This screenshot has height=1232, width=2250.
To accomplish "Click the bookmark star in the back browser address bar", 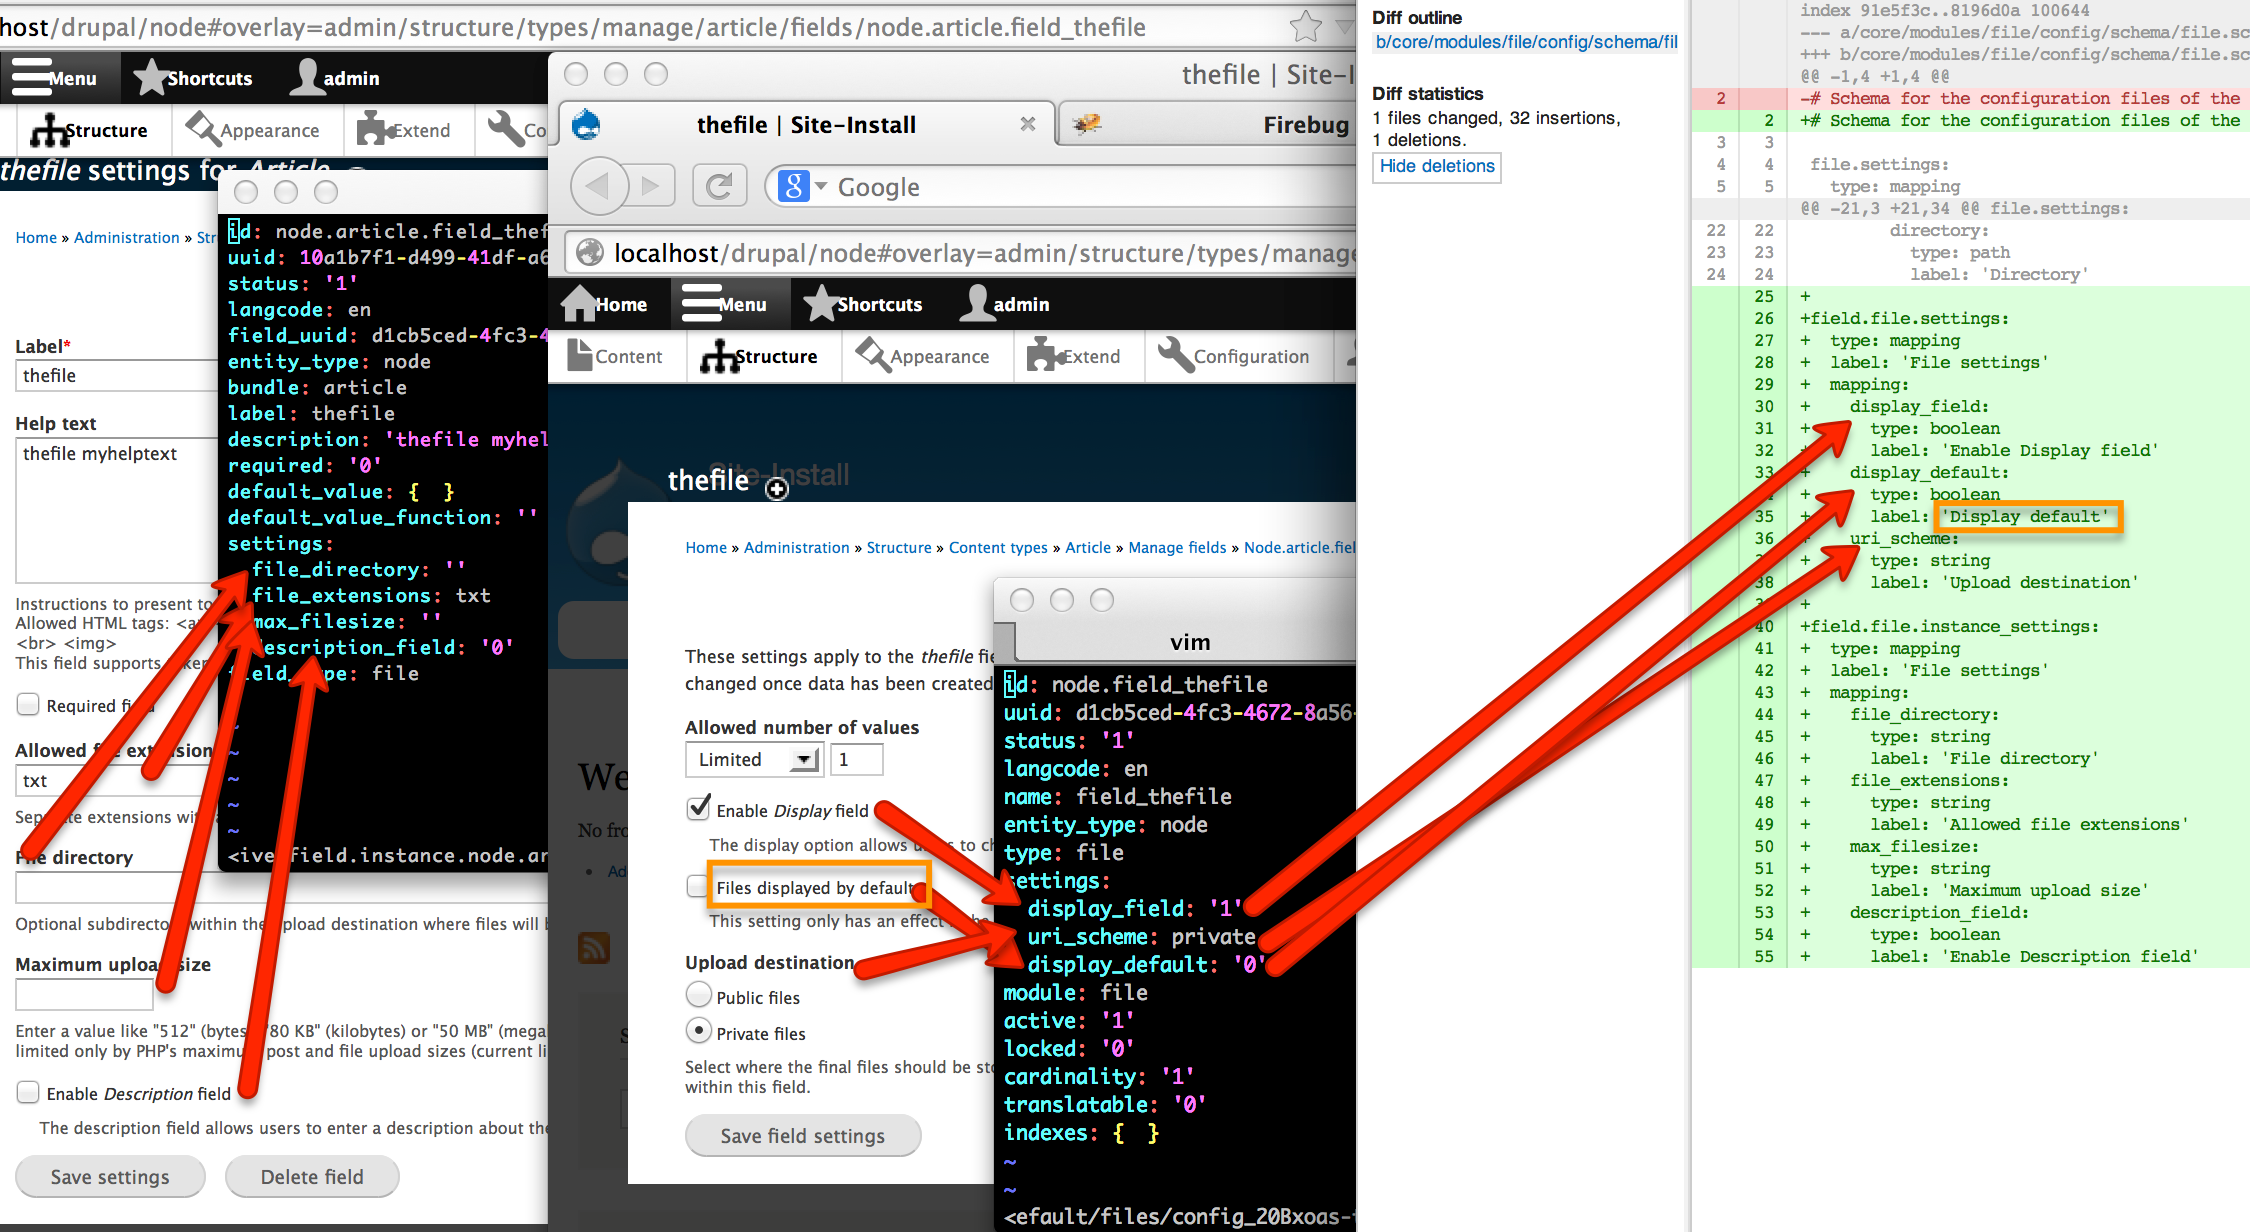I will point(1305,26).
